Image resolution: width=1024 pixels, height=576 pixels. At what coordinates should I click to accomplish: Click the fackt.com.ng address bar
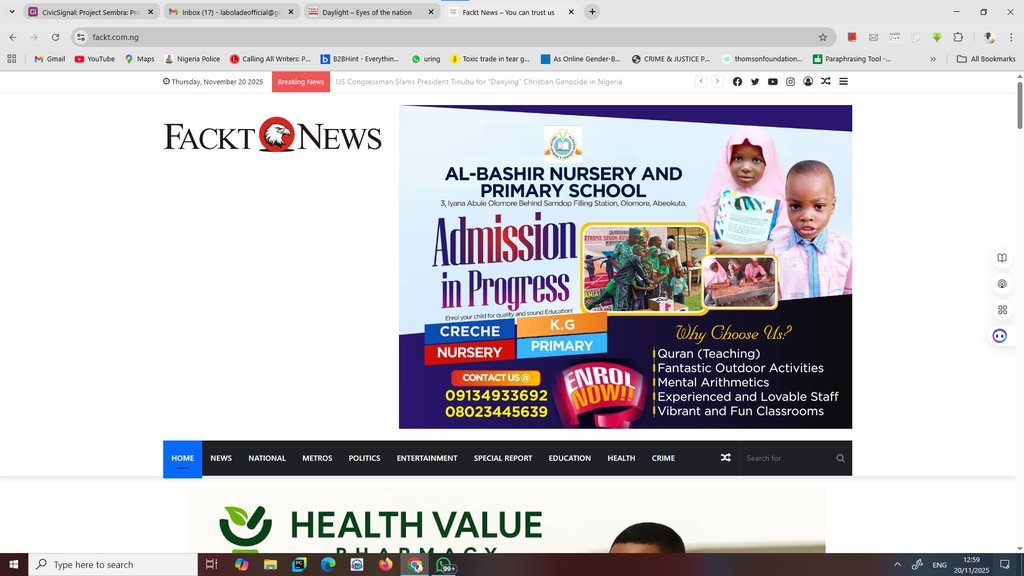pyautogui.click(x=451, y=37)
